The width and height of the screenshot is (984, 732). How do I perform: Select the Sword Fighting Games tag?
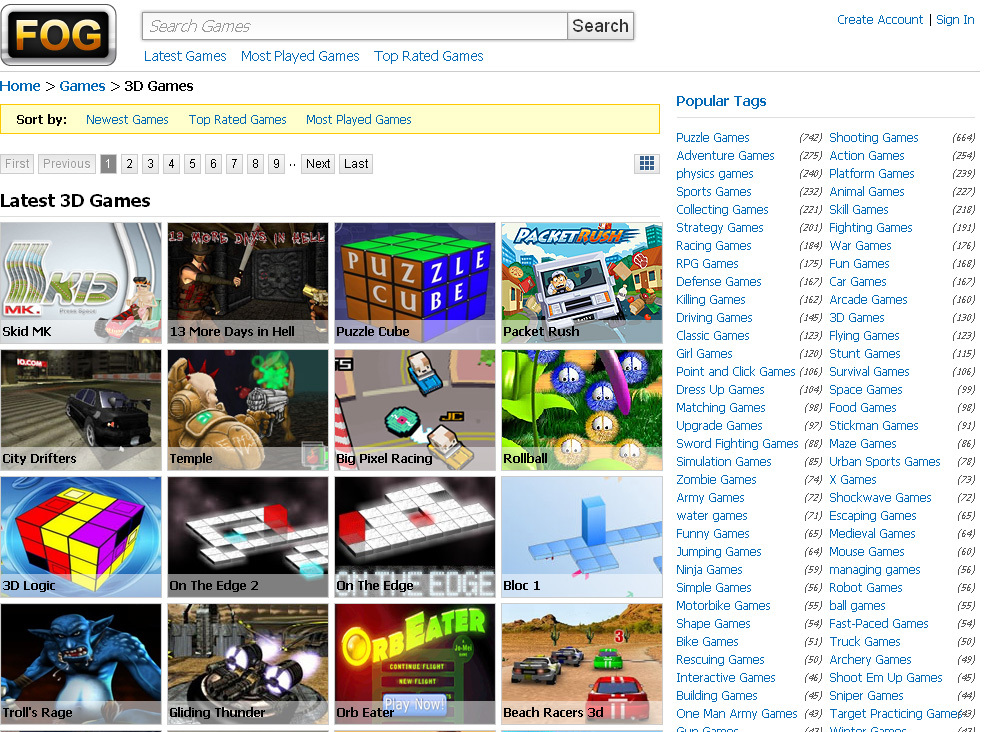point(737,444)
